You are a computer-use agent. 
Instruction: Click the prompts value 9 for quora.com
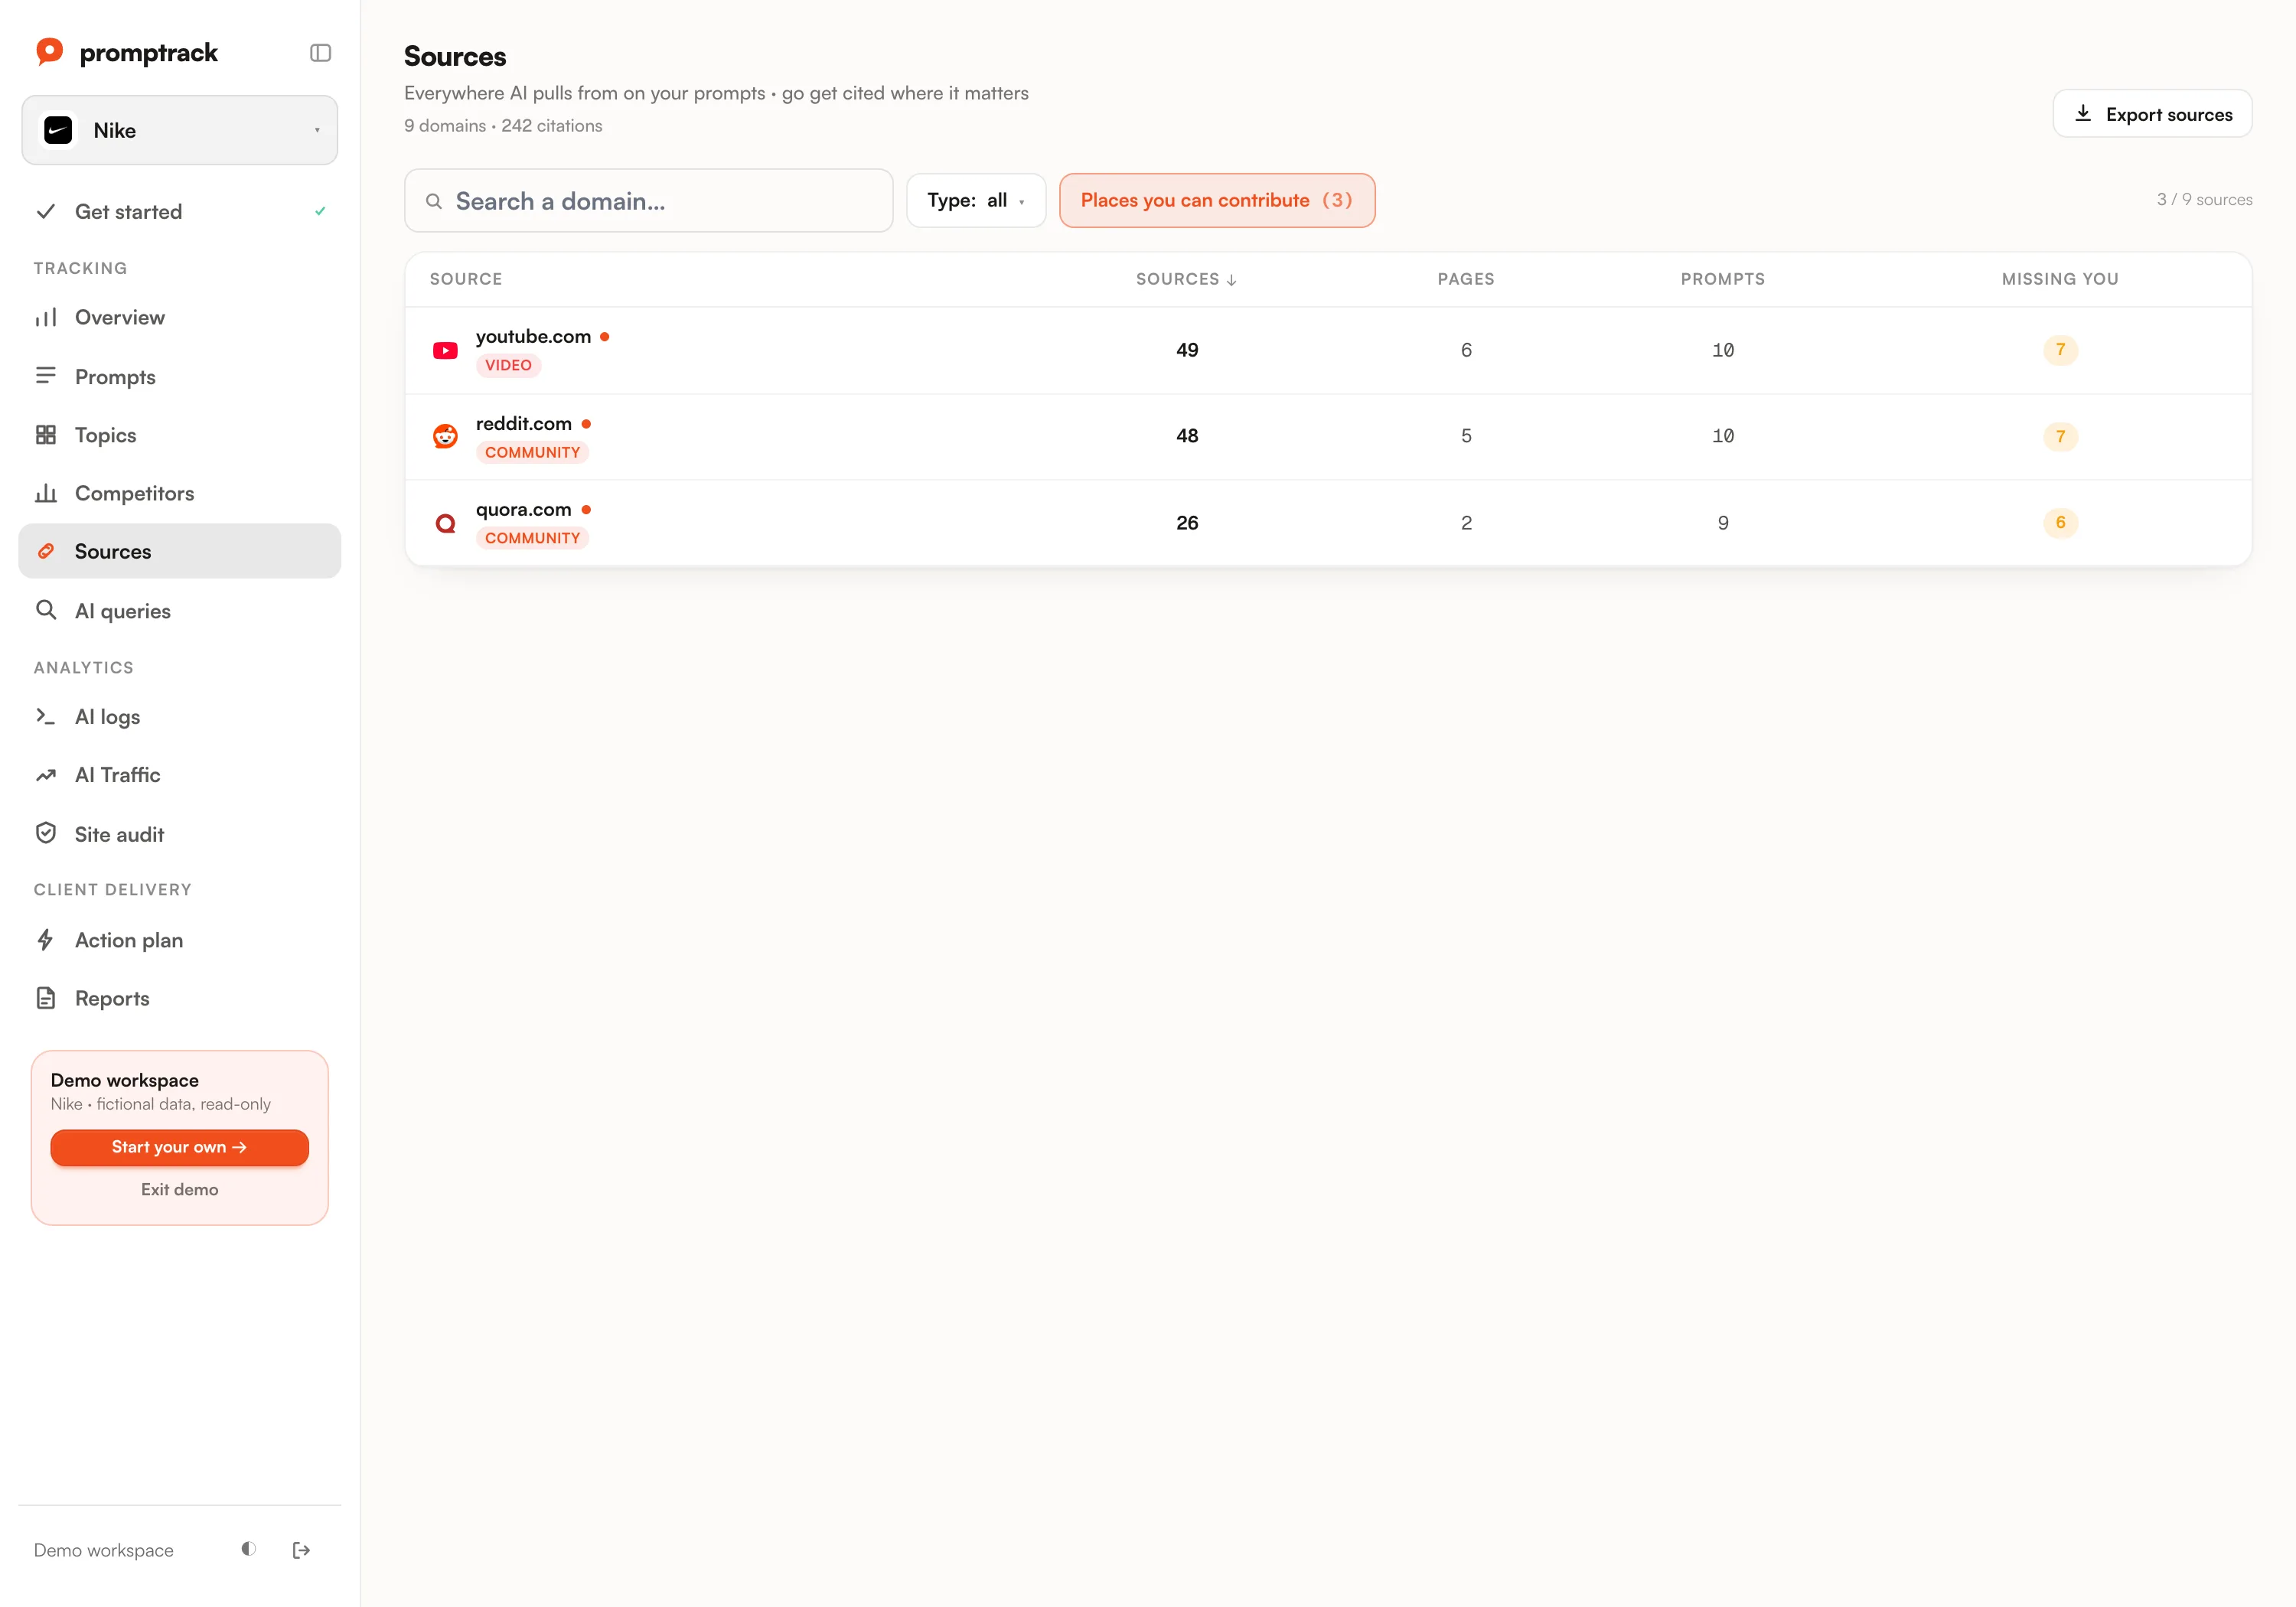pyautogui.click(x=1722, y=523)
